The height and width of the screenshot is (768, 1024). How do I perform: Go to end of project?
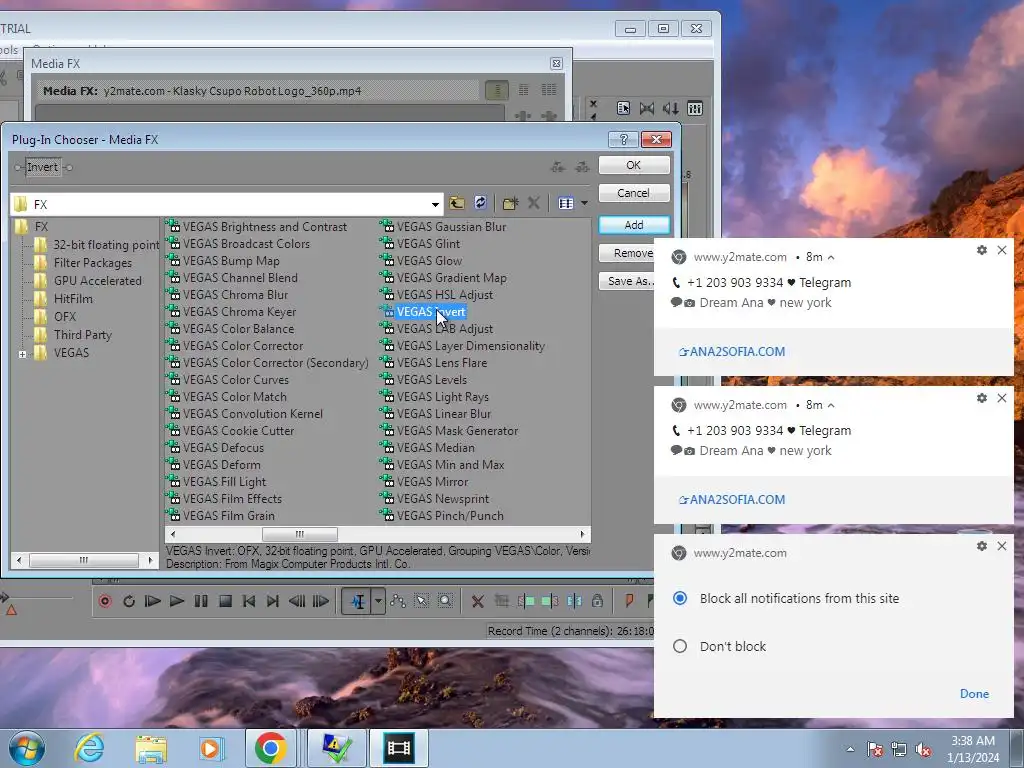point(273,601)
